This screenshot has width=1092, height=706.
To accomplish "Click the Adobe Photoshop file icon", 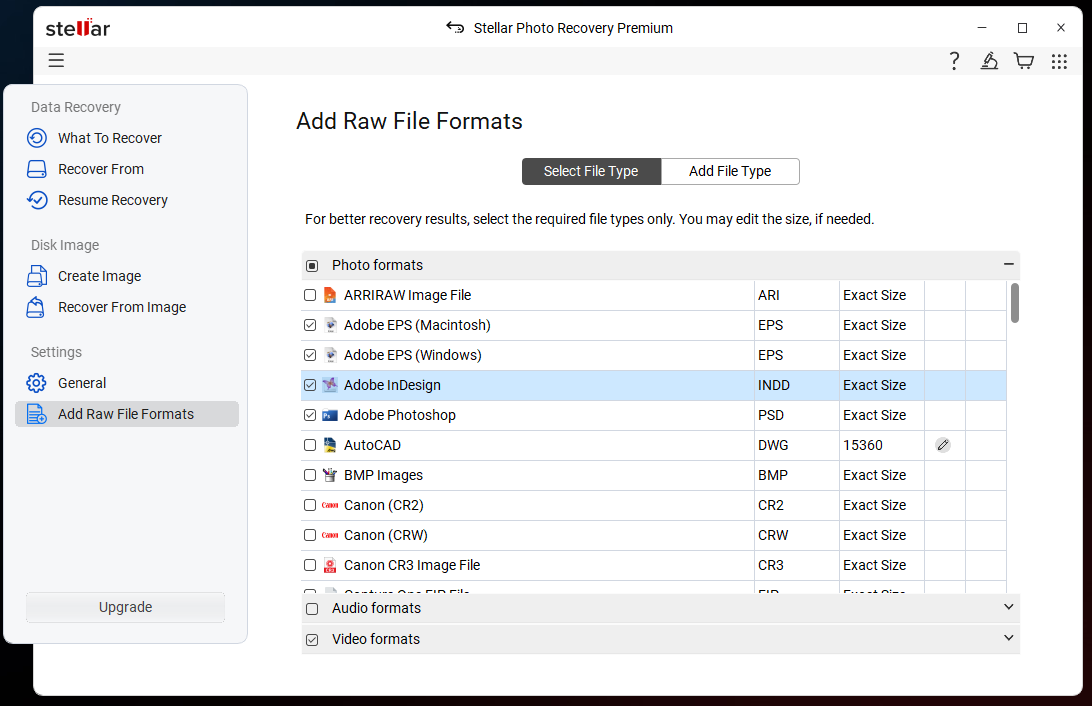I will coord(330,416).
